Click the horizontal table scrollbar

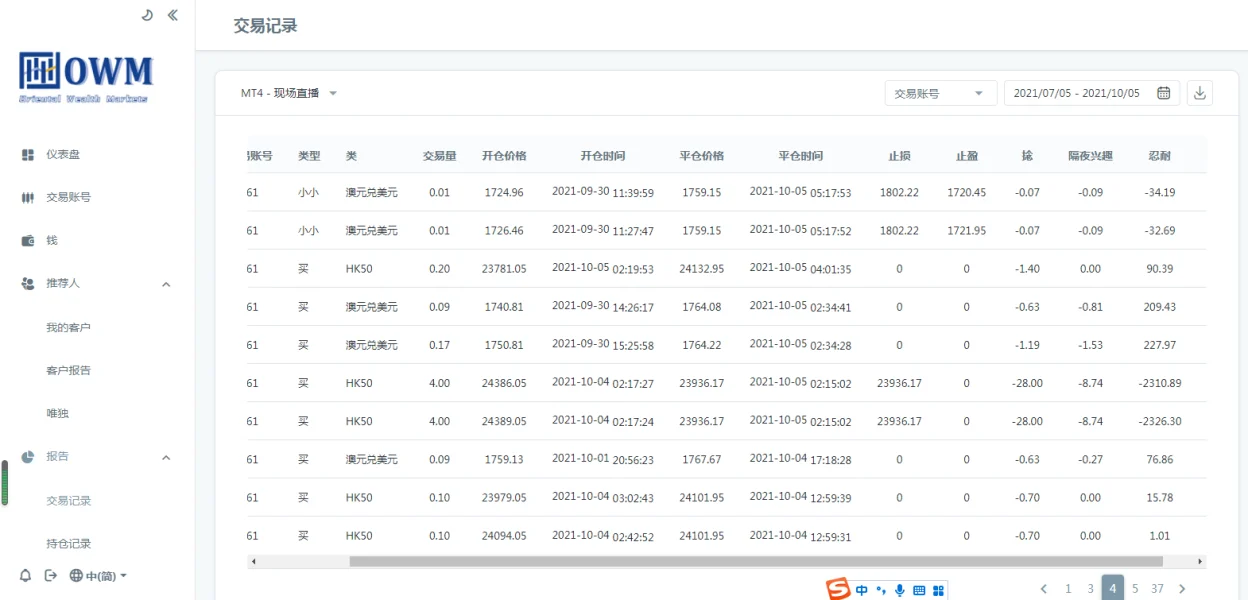click(755, 562)
